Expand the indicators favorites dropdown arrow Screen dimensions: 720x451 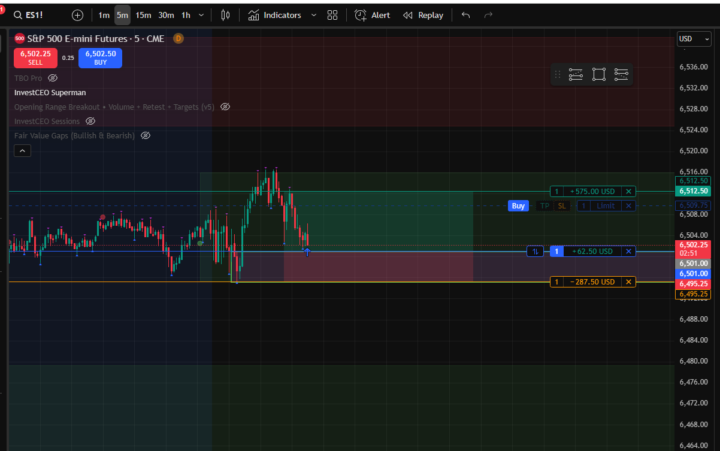(314, 15)
